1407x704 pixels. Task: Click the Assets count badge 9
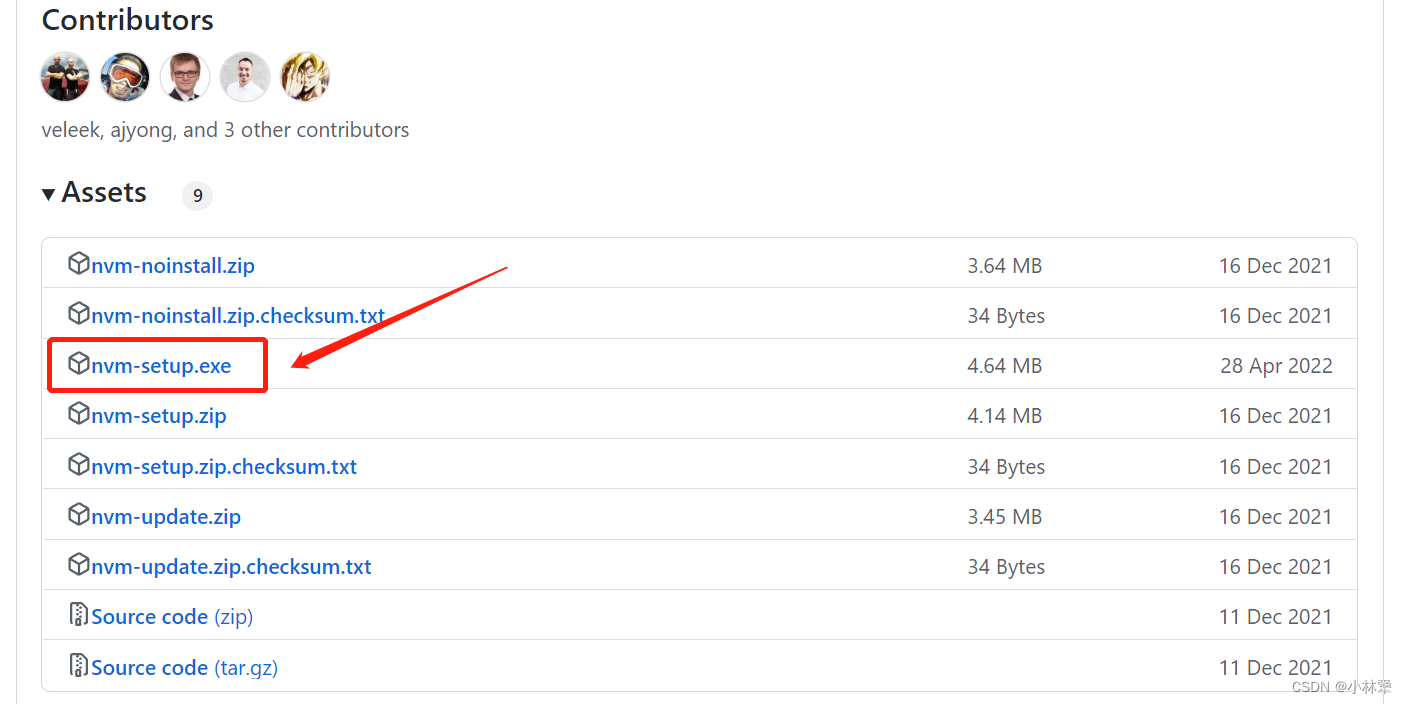(197, 195)
